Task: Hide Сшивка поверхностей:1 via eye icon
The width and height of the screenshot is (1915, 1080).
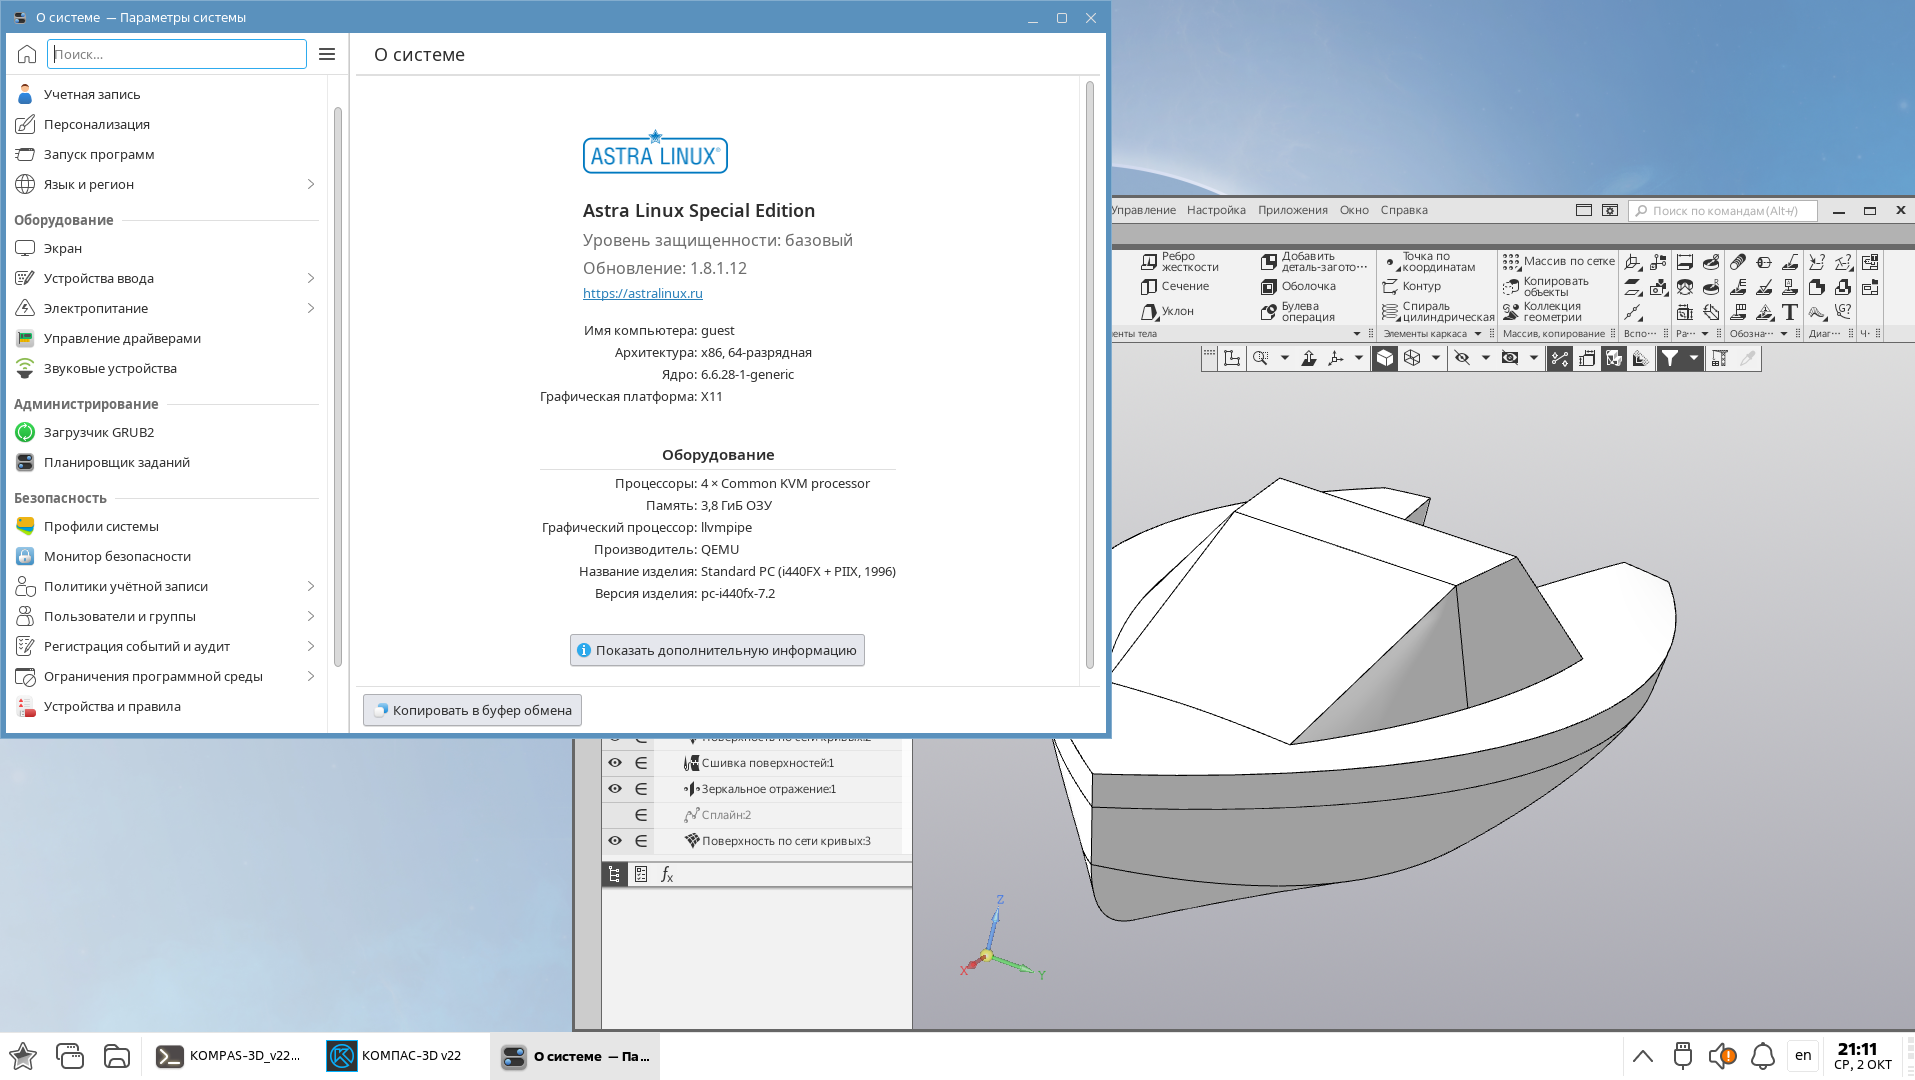Action: [615, 763]
